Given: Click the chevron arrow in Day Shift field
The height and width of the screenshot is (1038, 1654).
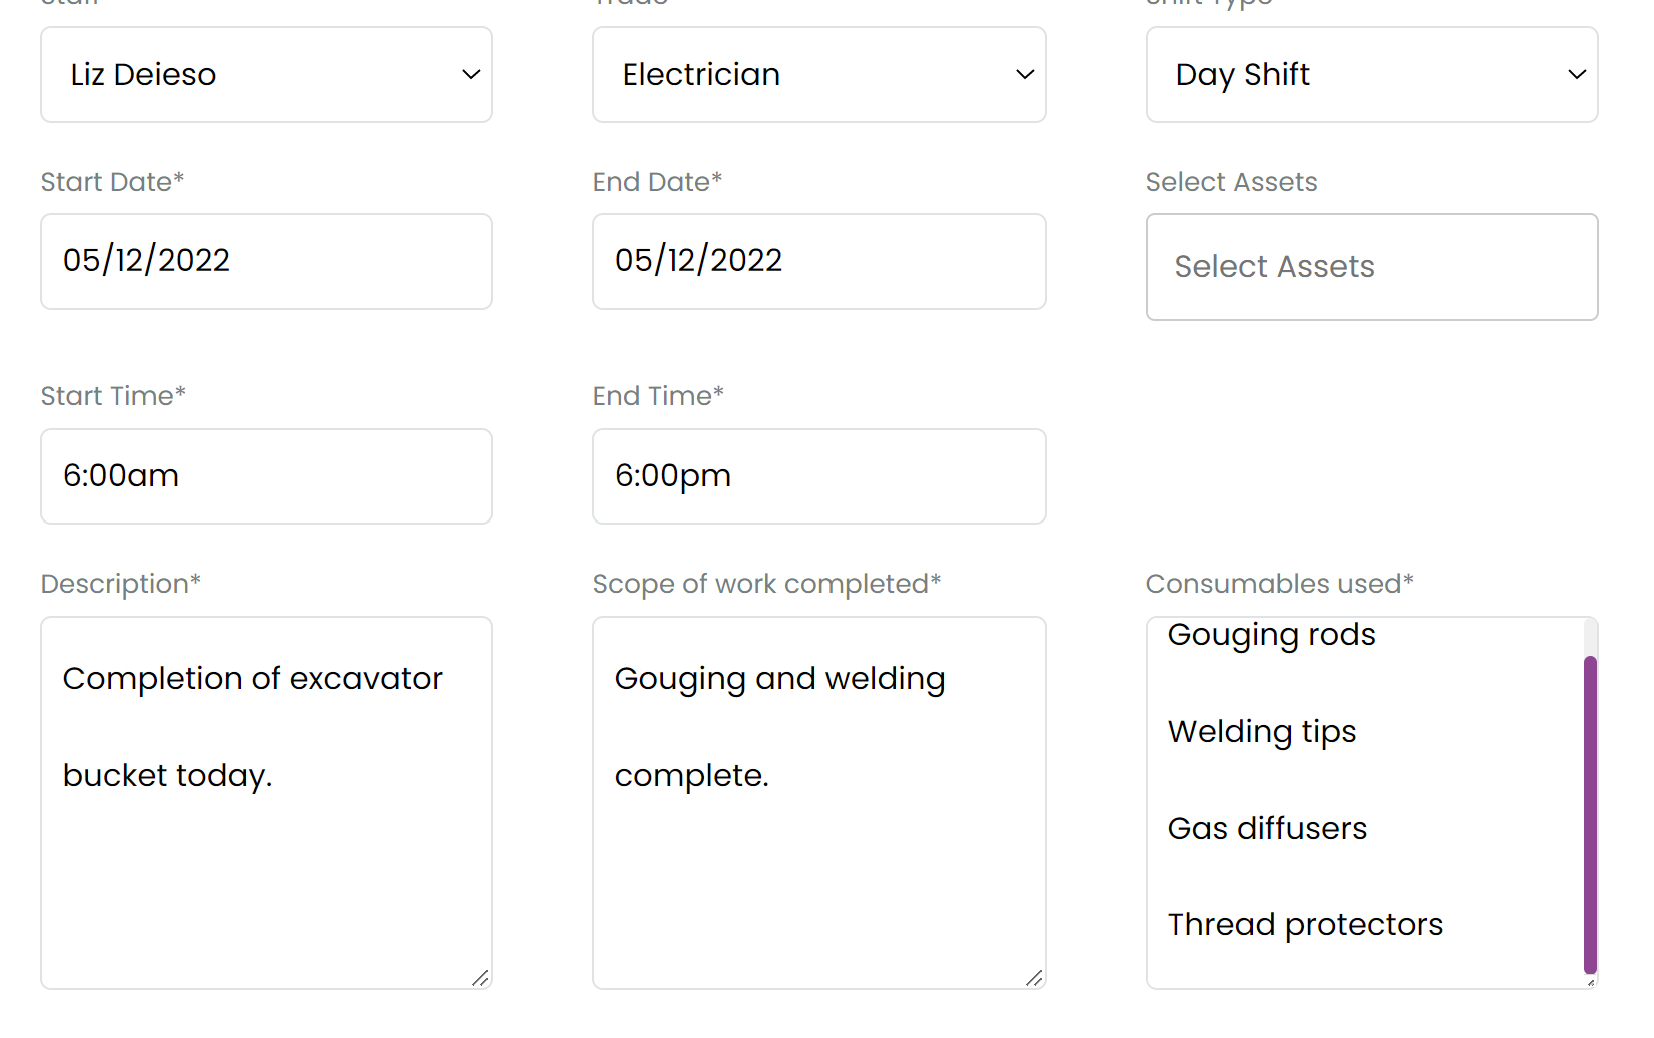Looking at the screenshot, I should 1577,75.
